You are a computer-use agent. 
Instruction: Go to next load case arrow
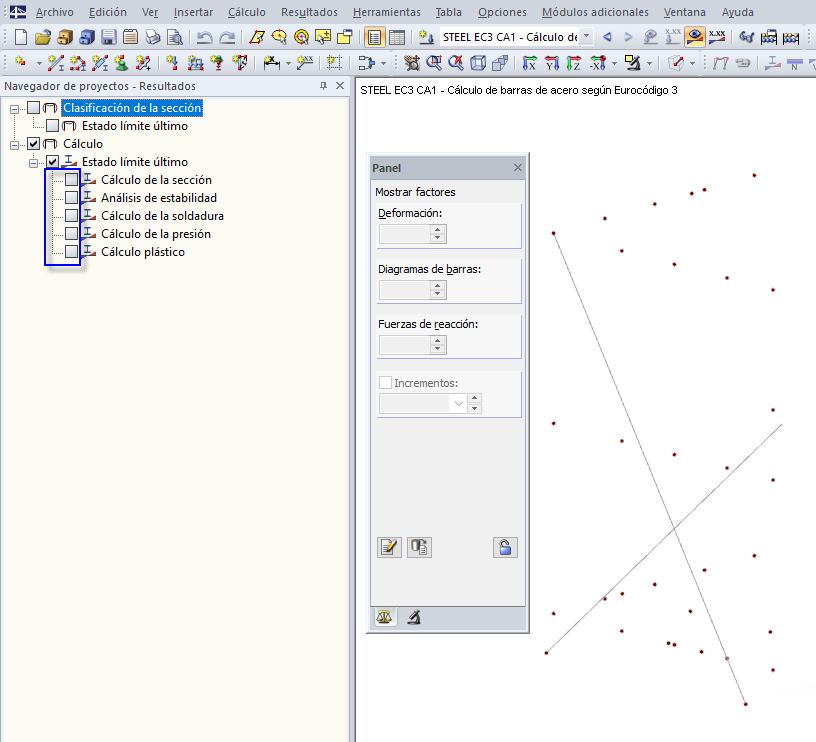click(x=628, y=37)
